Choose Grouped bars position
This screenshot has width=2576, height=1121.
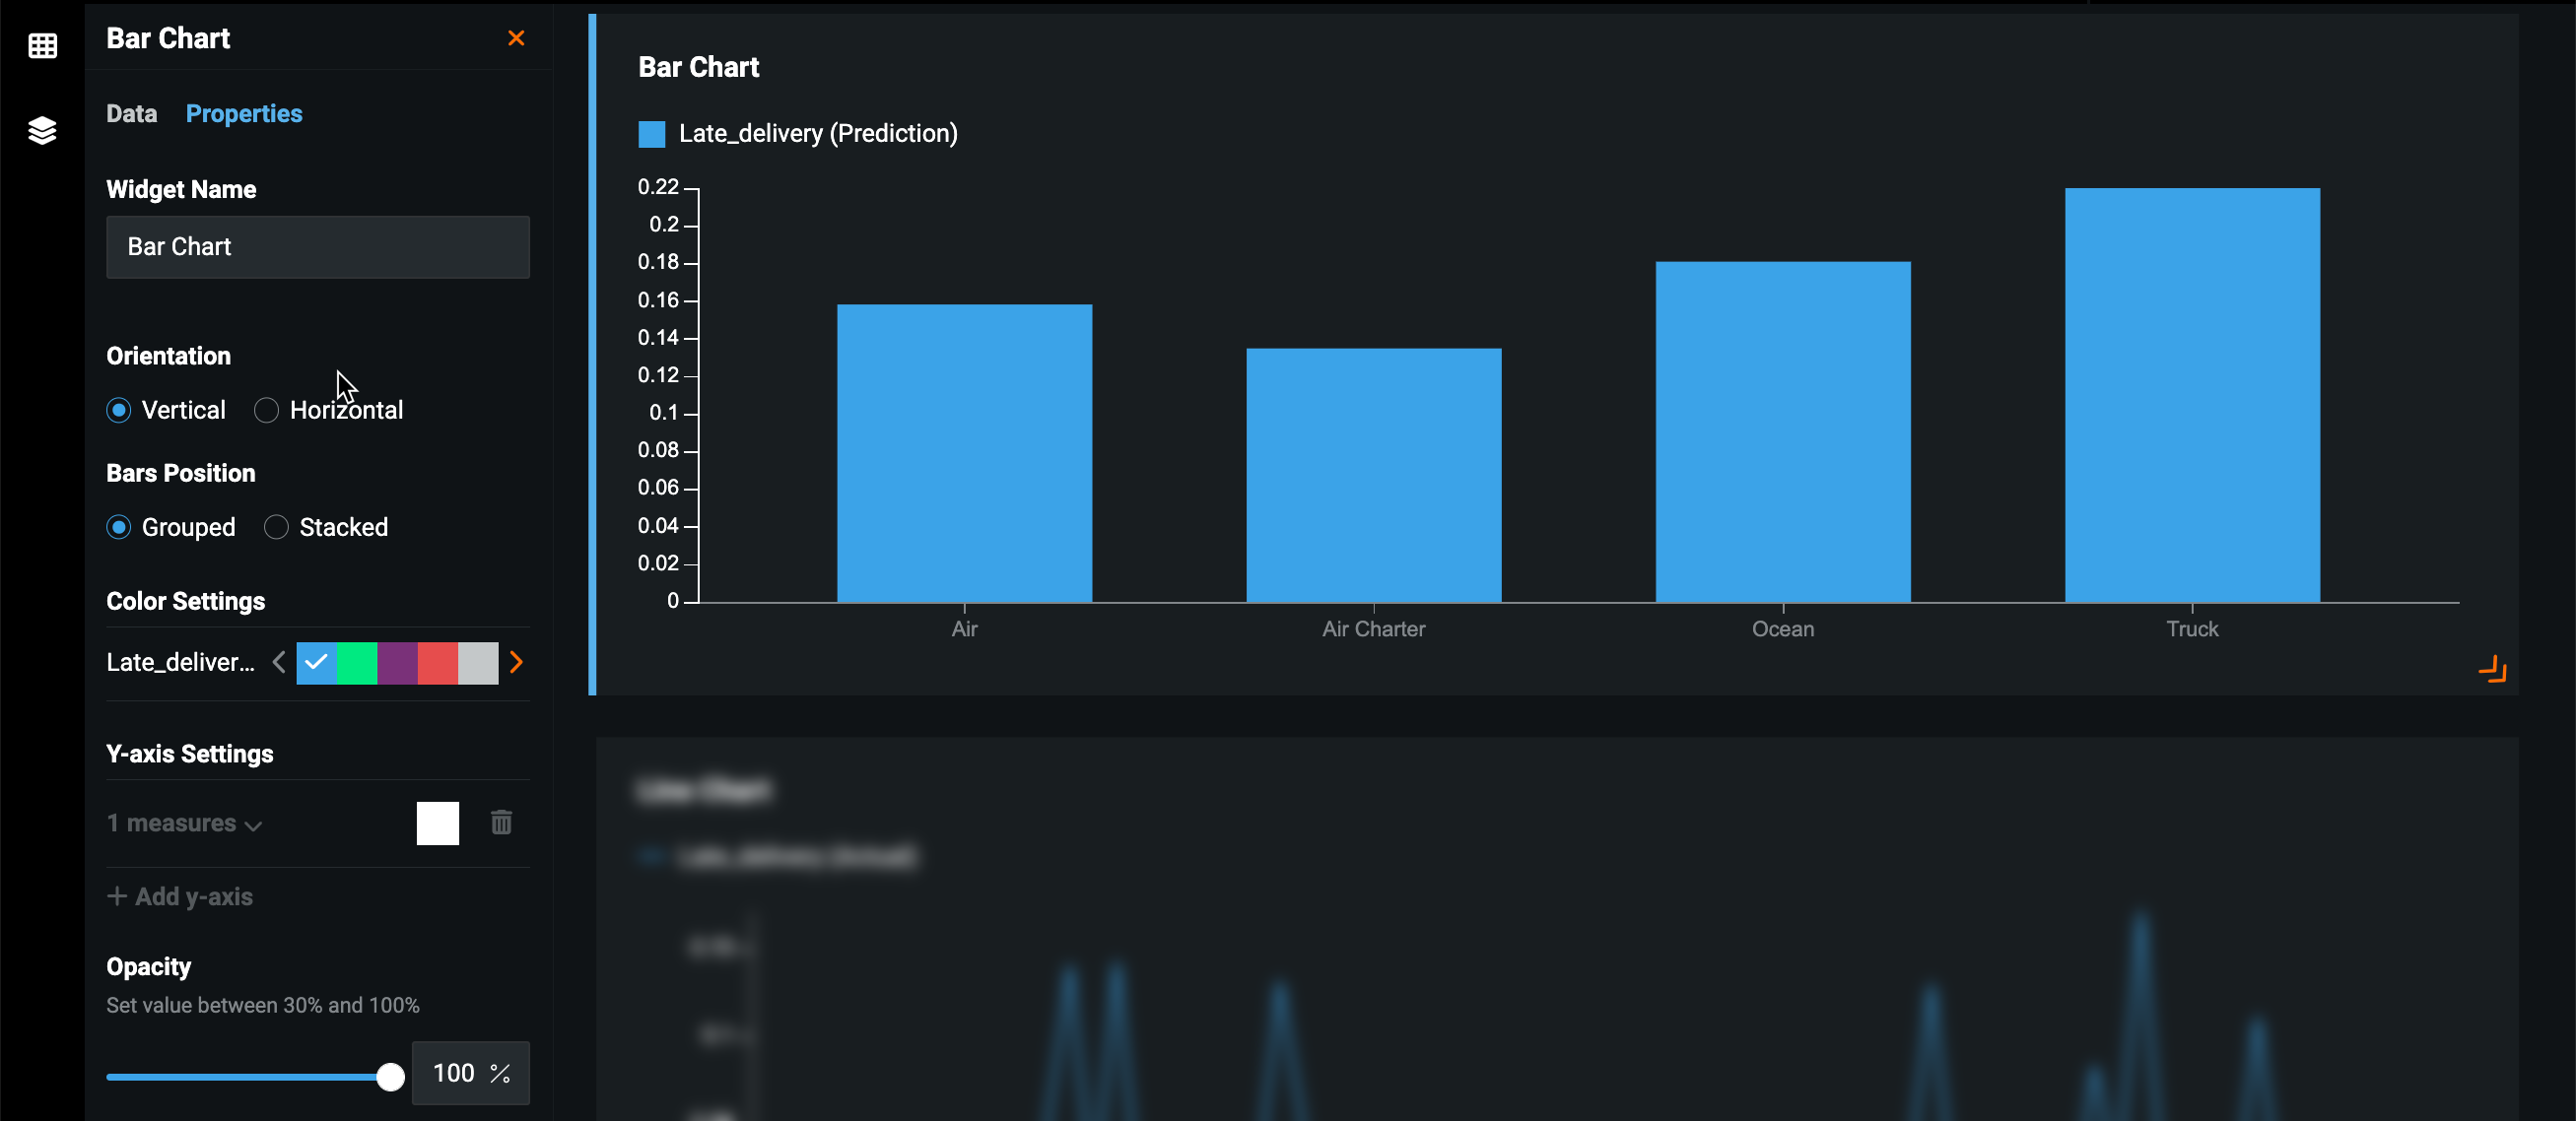119,527
